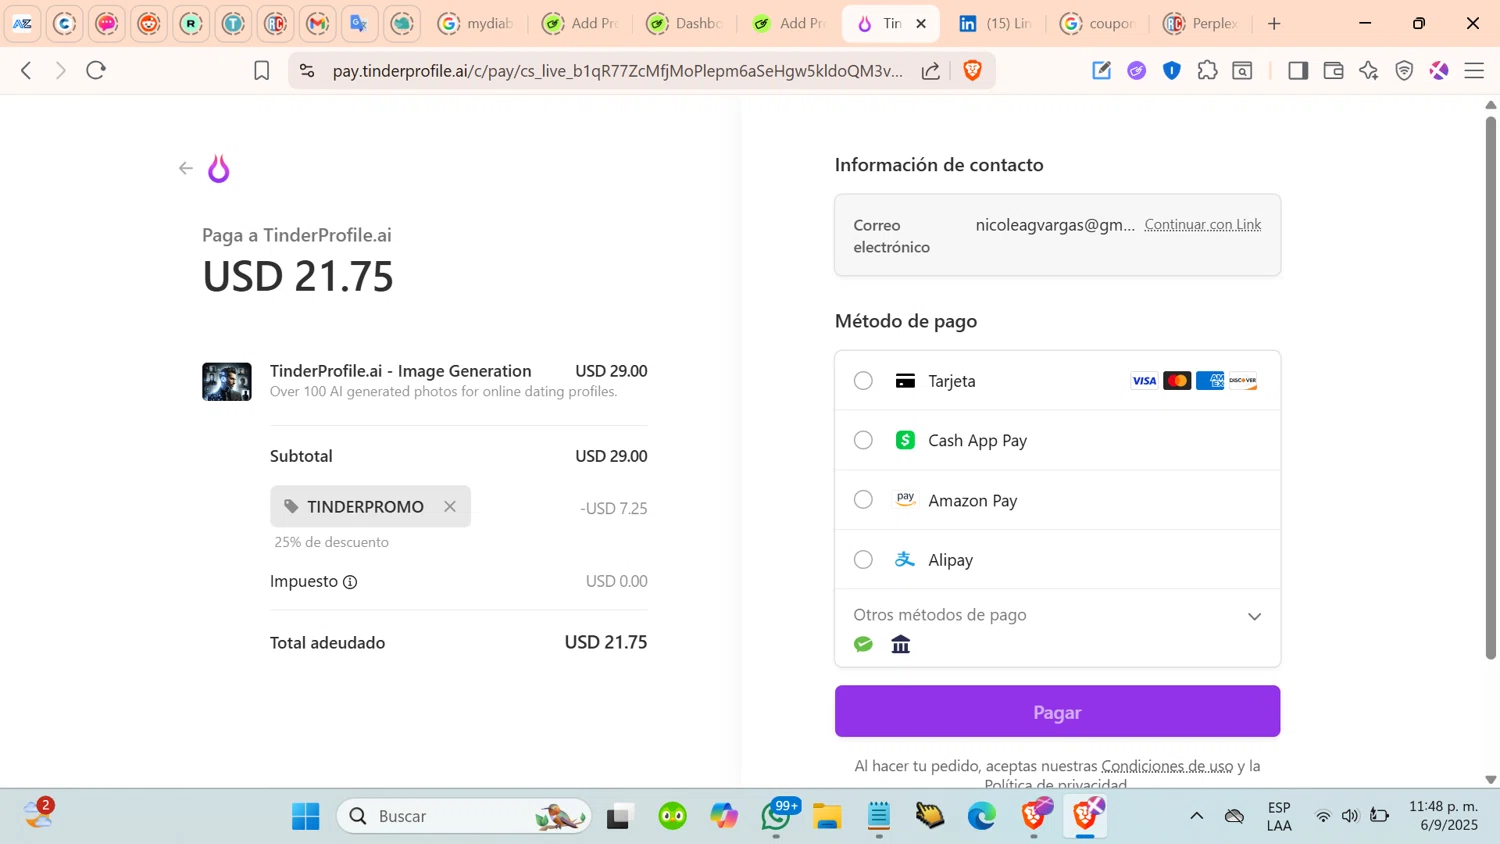Click the site settings icon in the address bar
Image resolution: width=1500 pixels, height=844 pixels.
coord(307,71)
